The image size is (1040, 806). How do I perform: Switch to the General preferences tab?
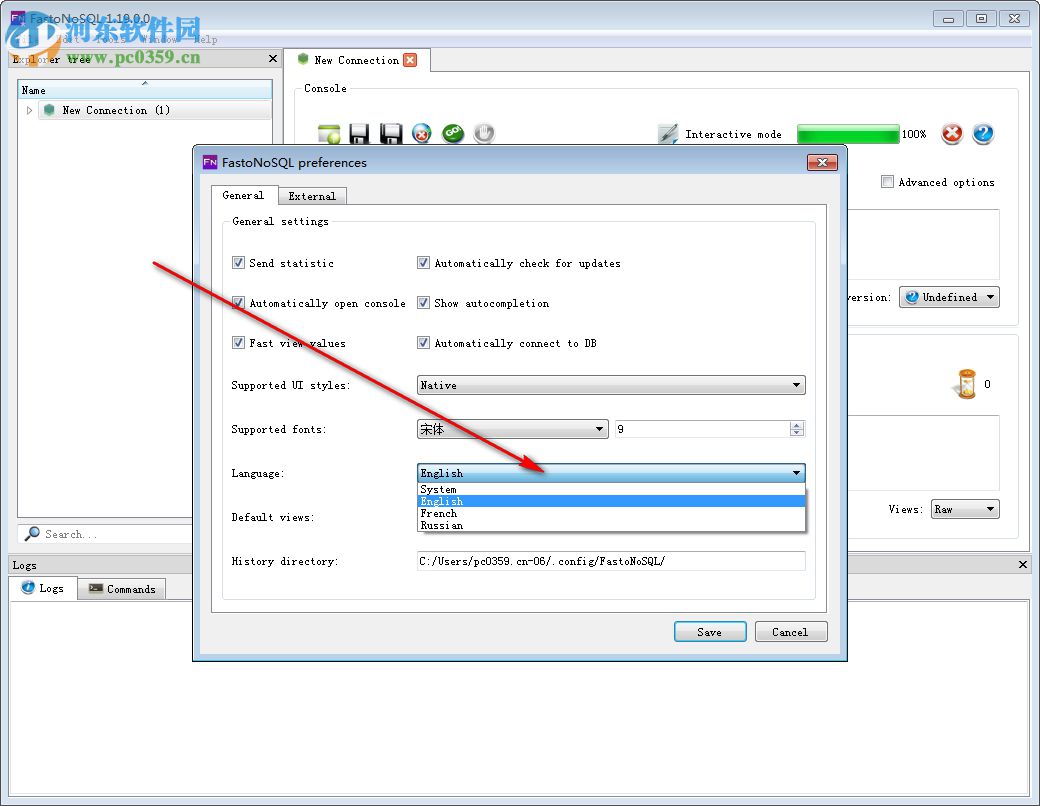click(243, 196)
